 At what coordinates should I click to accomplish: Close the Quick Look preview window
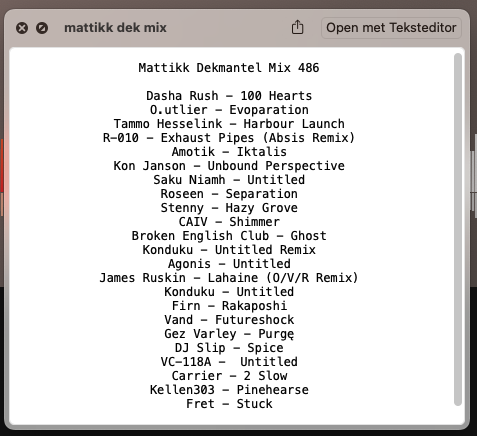pos(22,28)
